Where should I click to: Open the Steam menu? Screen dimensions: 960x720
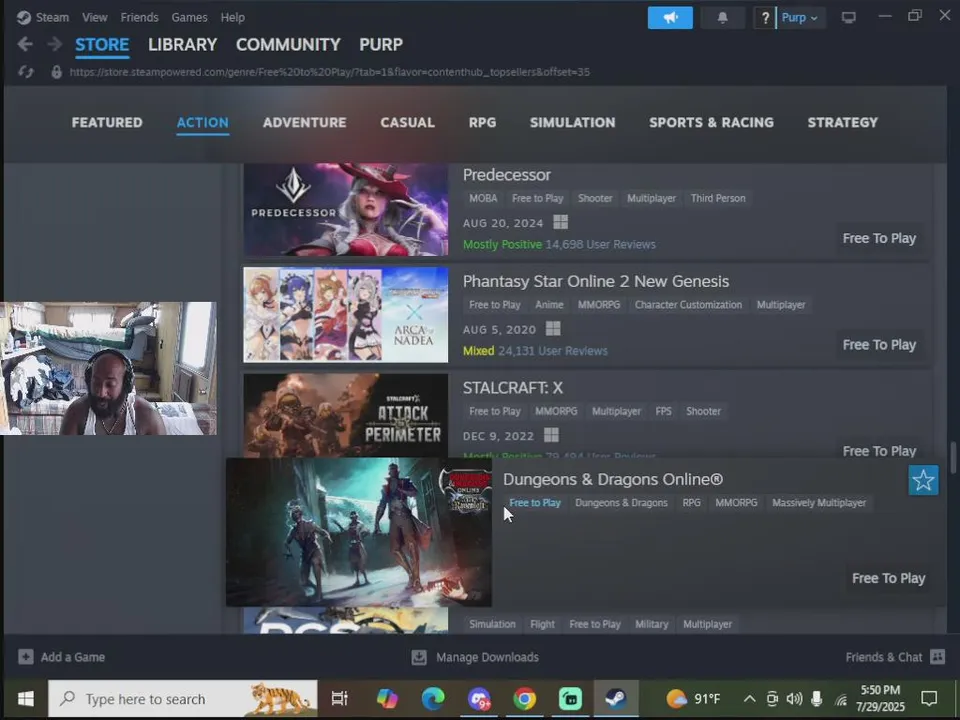52,17
